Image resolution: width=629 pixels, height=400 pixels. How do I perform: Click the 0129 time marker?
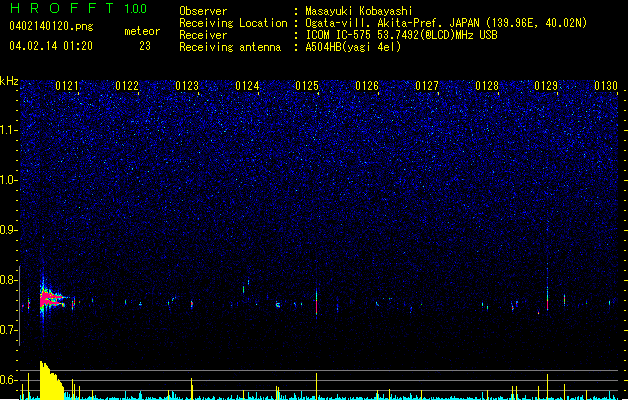[546, 86]
